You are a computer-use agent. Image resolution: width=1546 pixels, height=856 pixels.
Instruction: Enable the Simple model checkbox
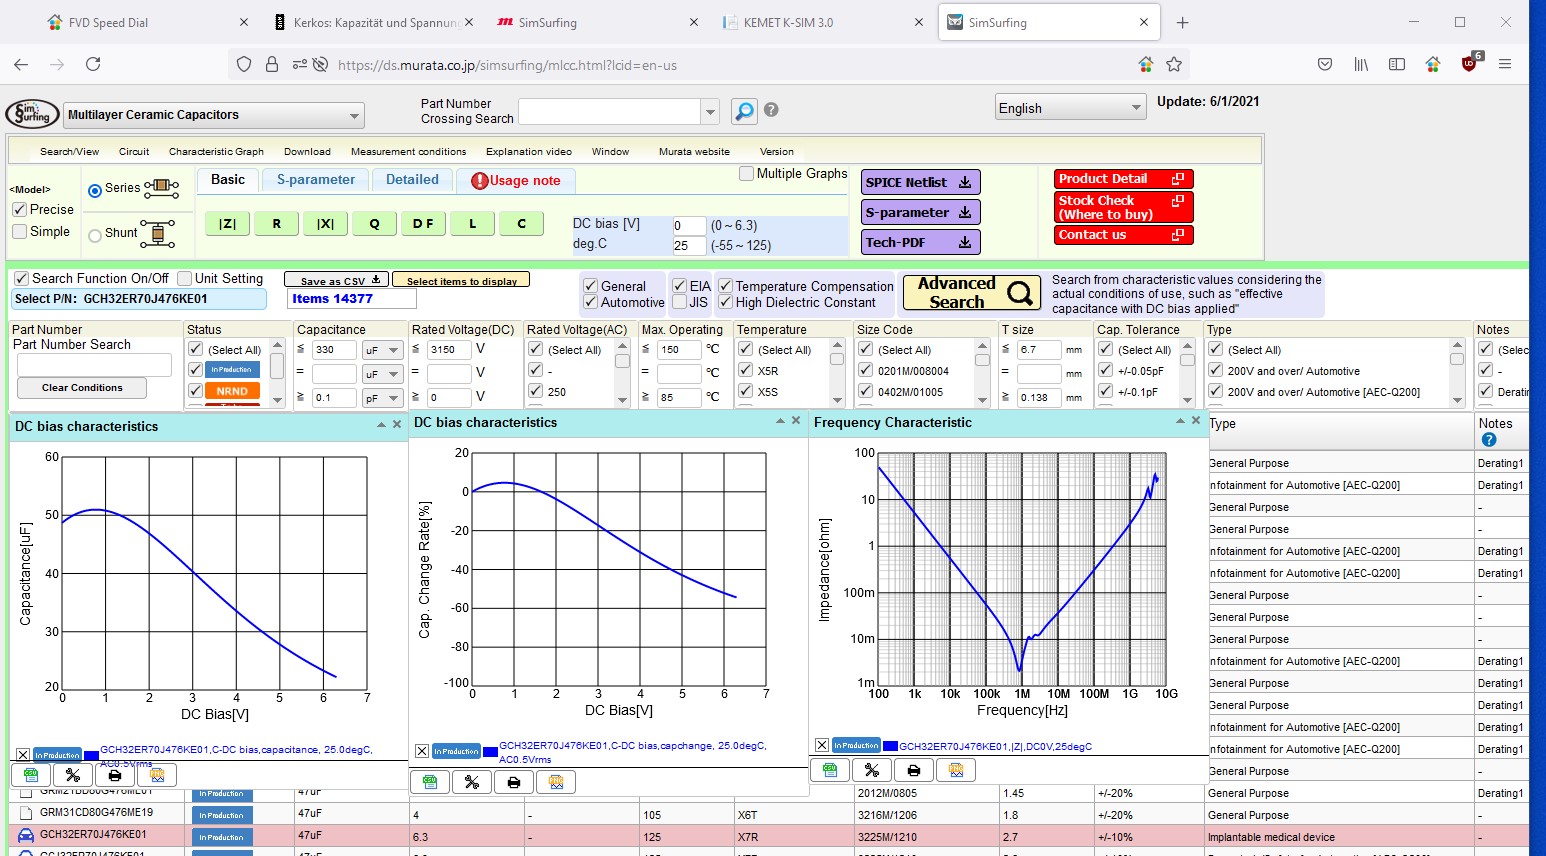coord(19,231)
